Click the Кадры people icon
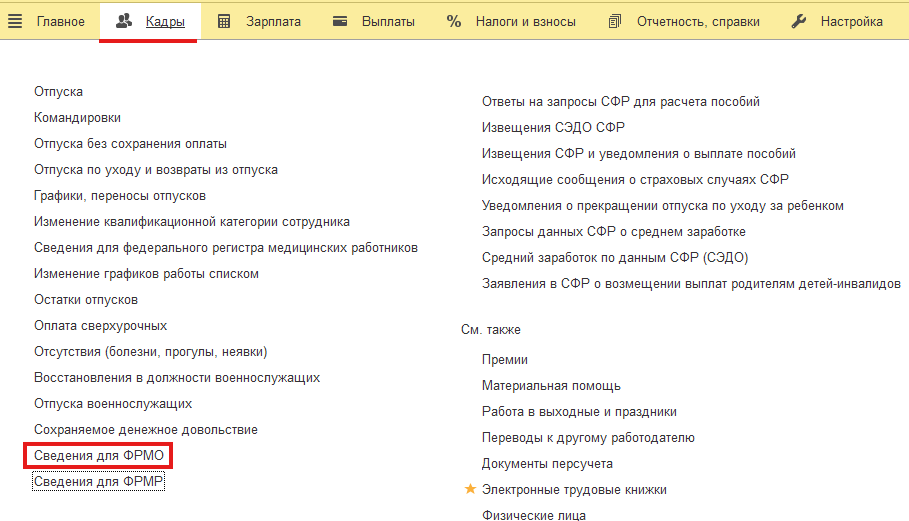This screenshot has width=909, height=521. coord(123,21)
